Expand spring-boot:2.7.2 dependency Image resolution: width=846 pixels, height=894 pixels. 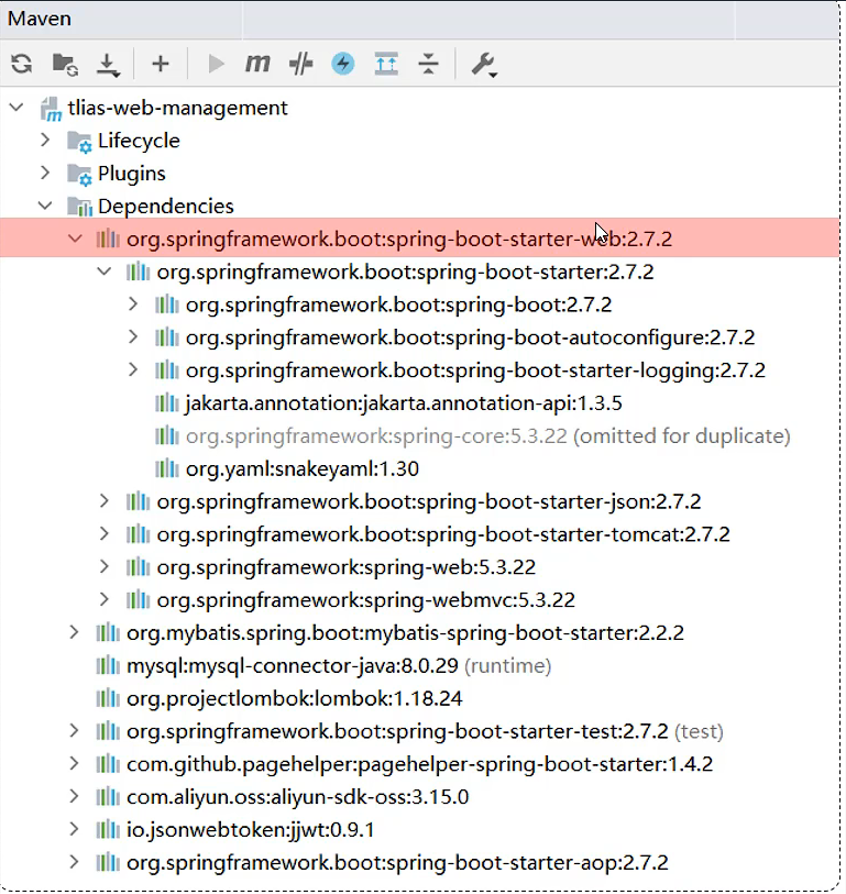pyautogui.click(x=133, y=304)
